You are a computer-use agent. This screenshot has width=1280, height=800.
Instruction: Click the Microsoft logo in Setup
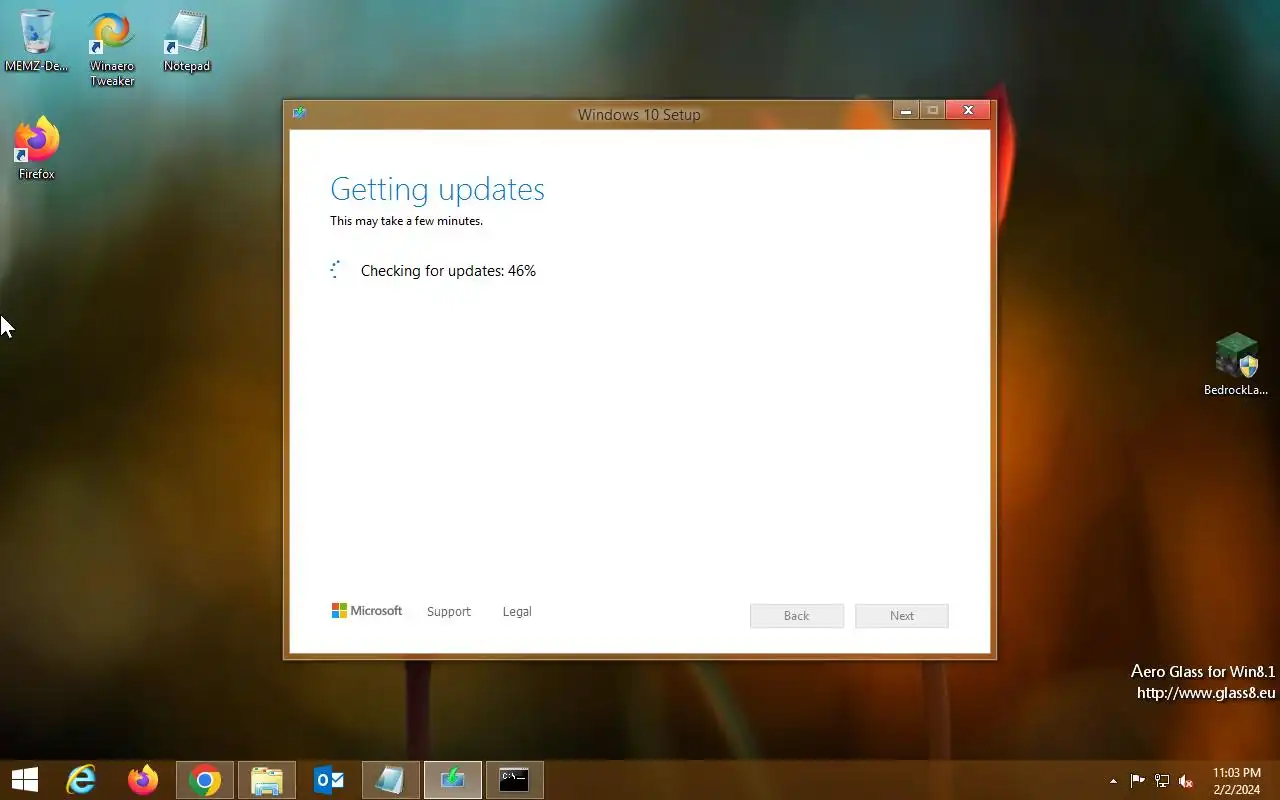pos(367,611)
